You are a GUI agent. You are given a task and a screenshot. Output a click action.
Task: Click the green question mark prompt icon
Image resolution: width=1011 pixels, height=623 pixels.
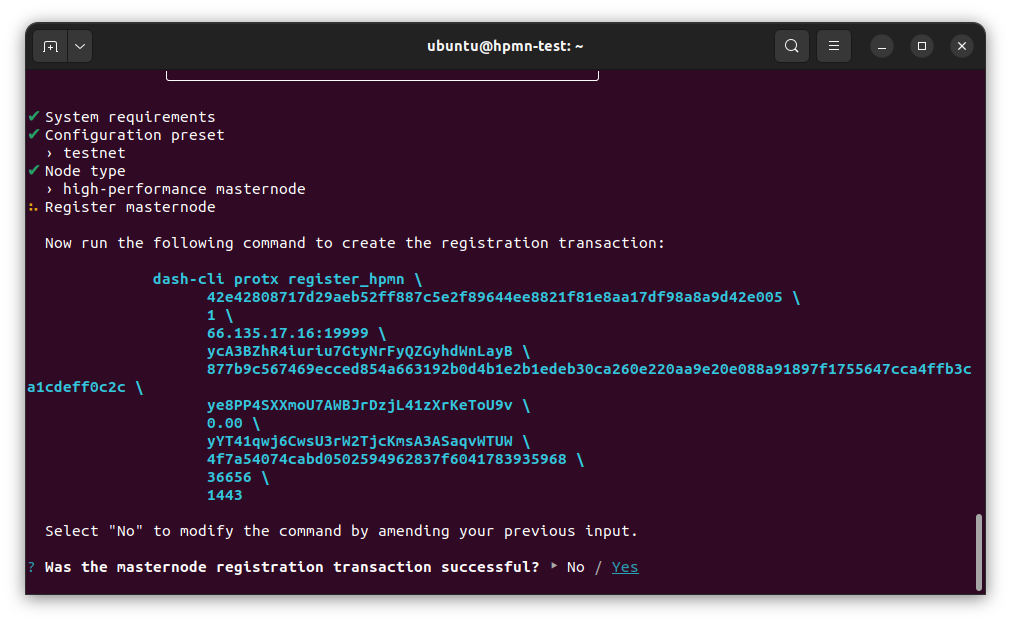[32, 567]
